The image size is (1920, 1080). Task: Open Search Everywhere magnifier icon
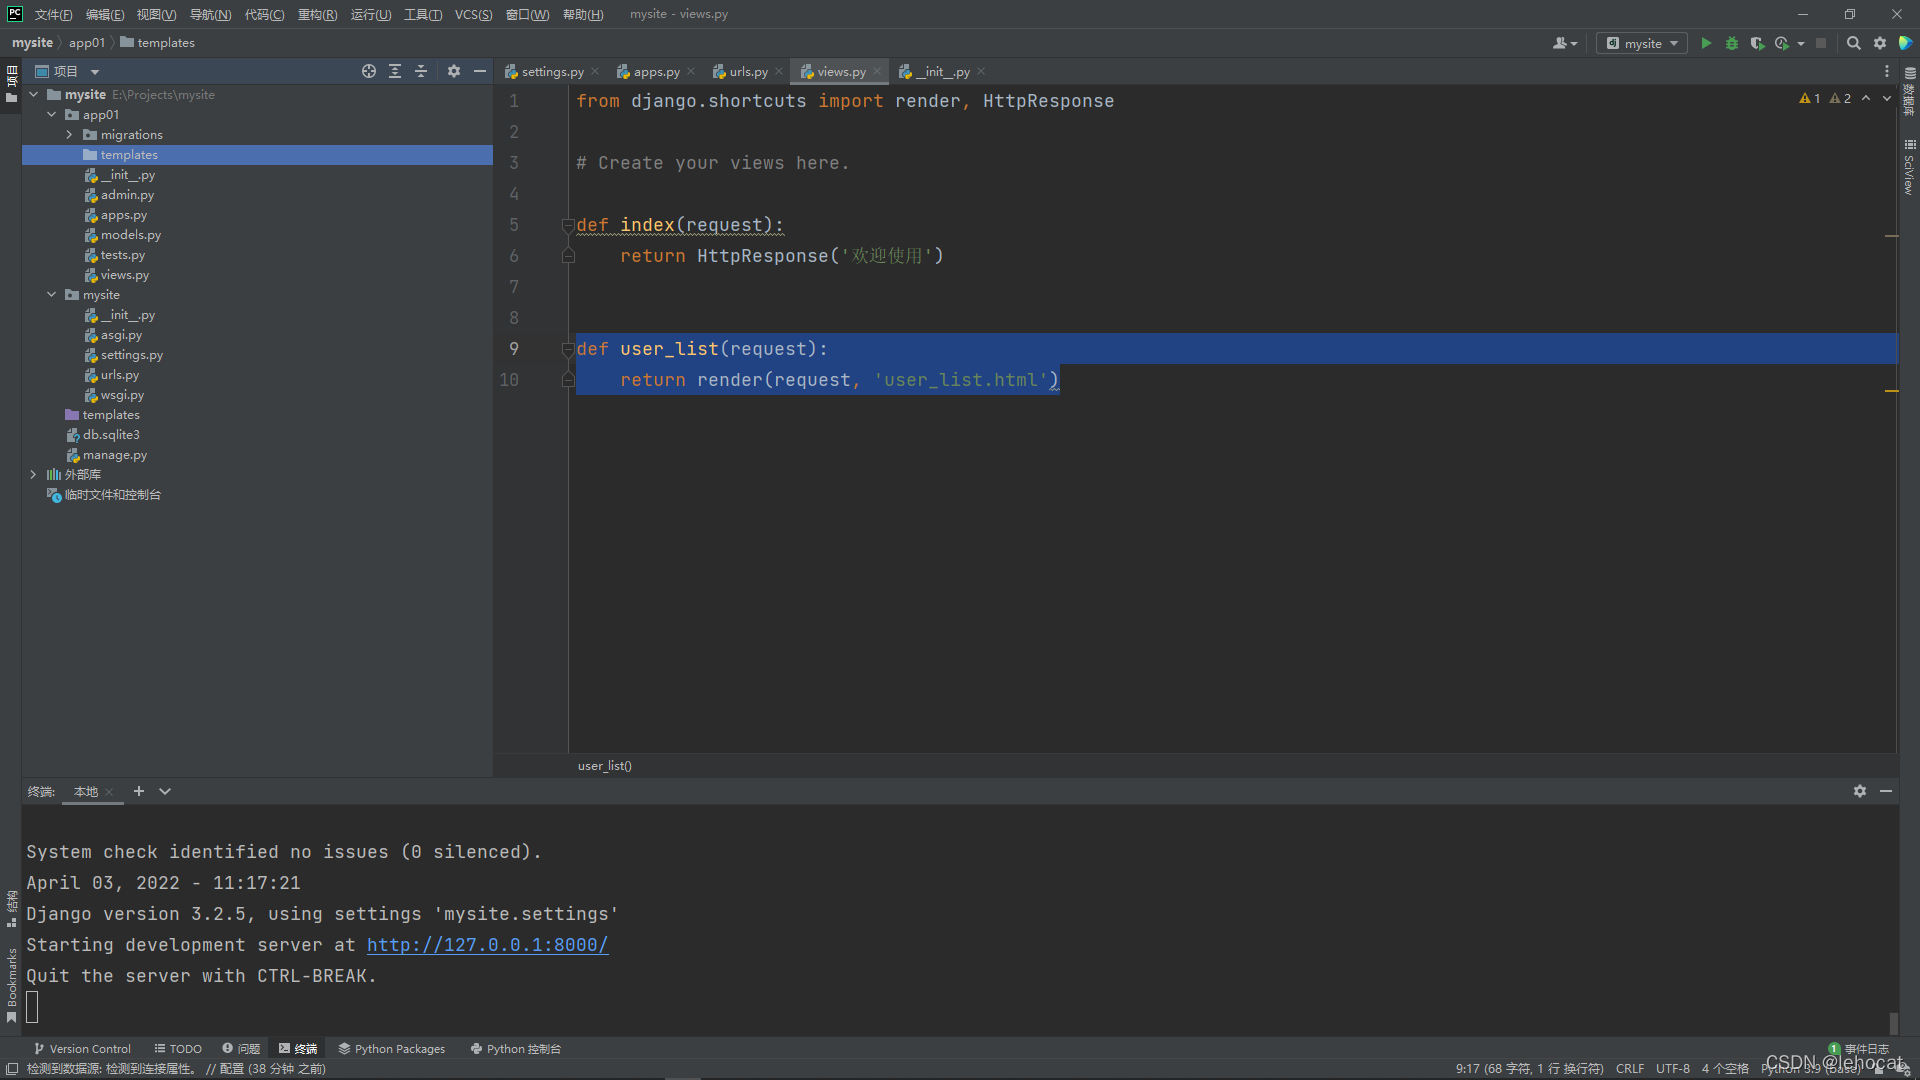1853,43
